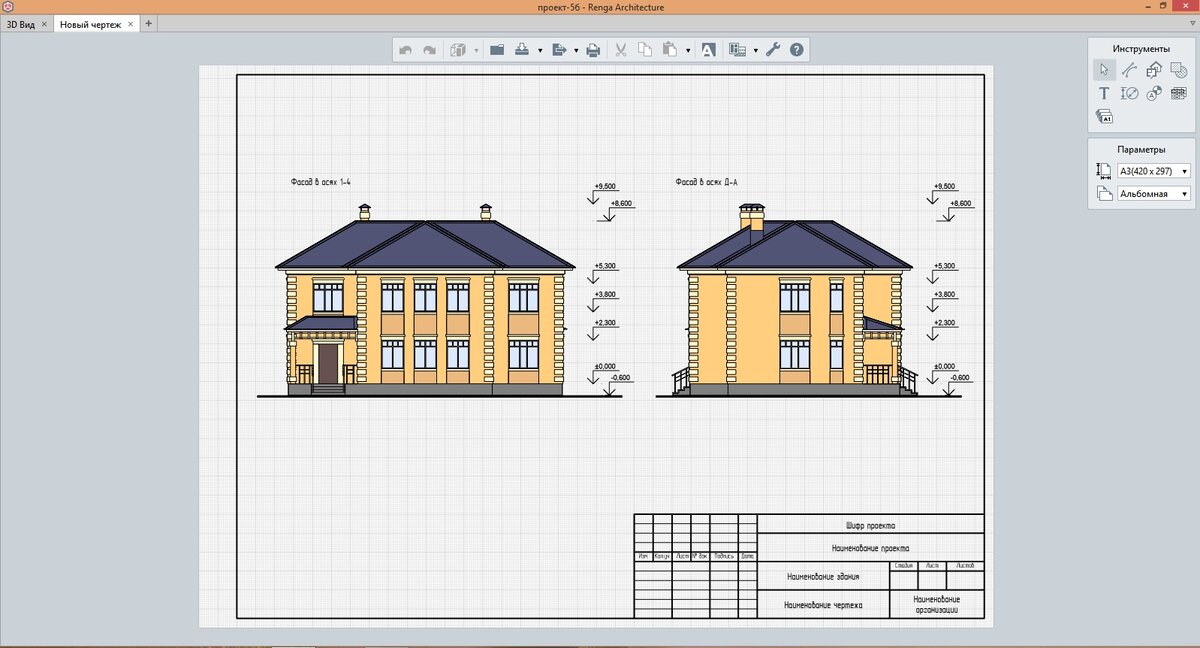The image size is (1200, 648).
Task: Click the 'Шифр проекта' title block cell
Action: tap(870, 525)
